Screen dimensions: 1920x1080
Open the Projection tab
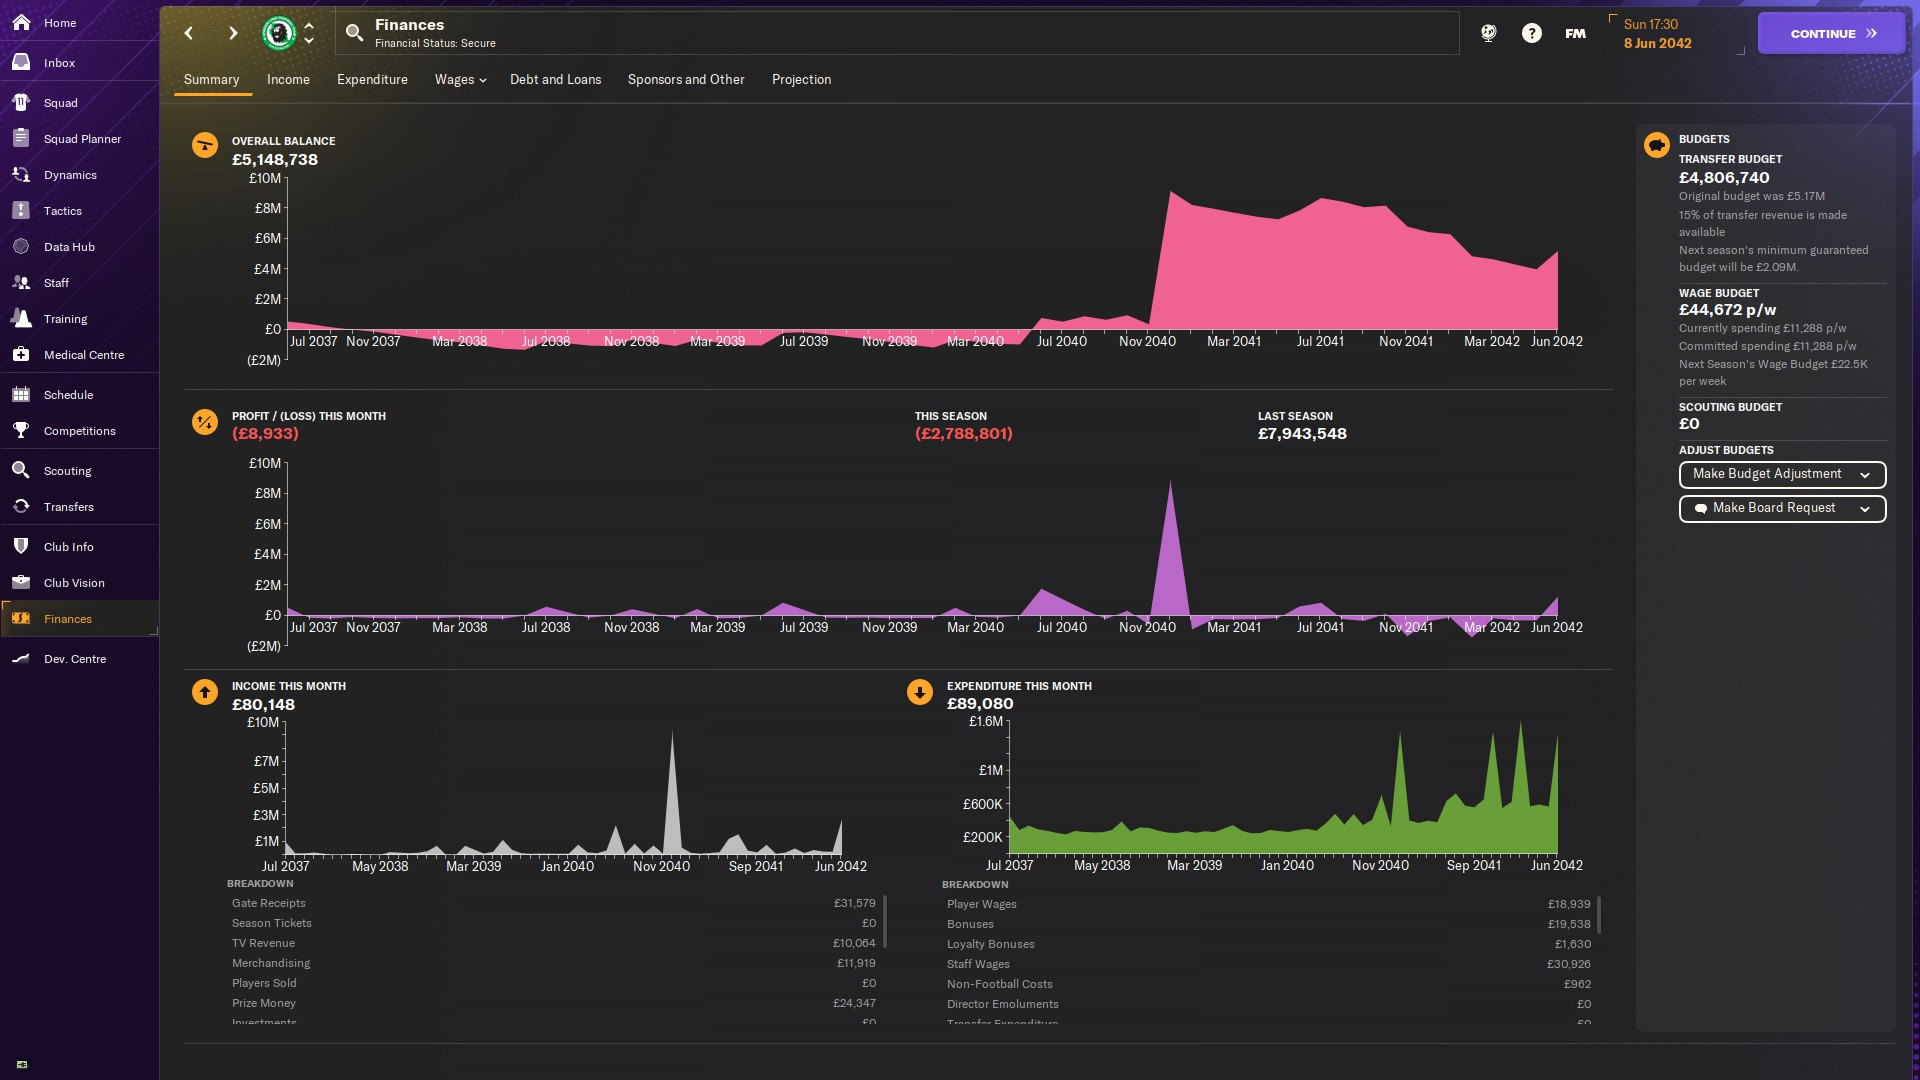pyautogui.click(x=801, y=80)
